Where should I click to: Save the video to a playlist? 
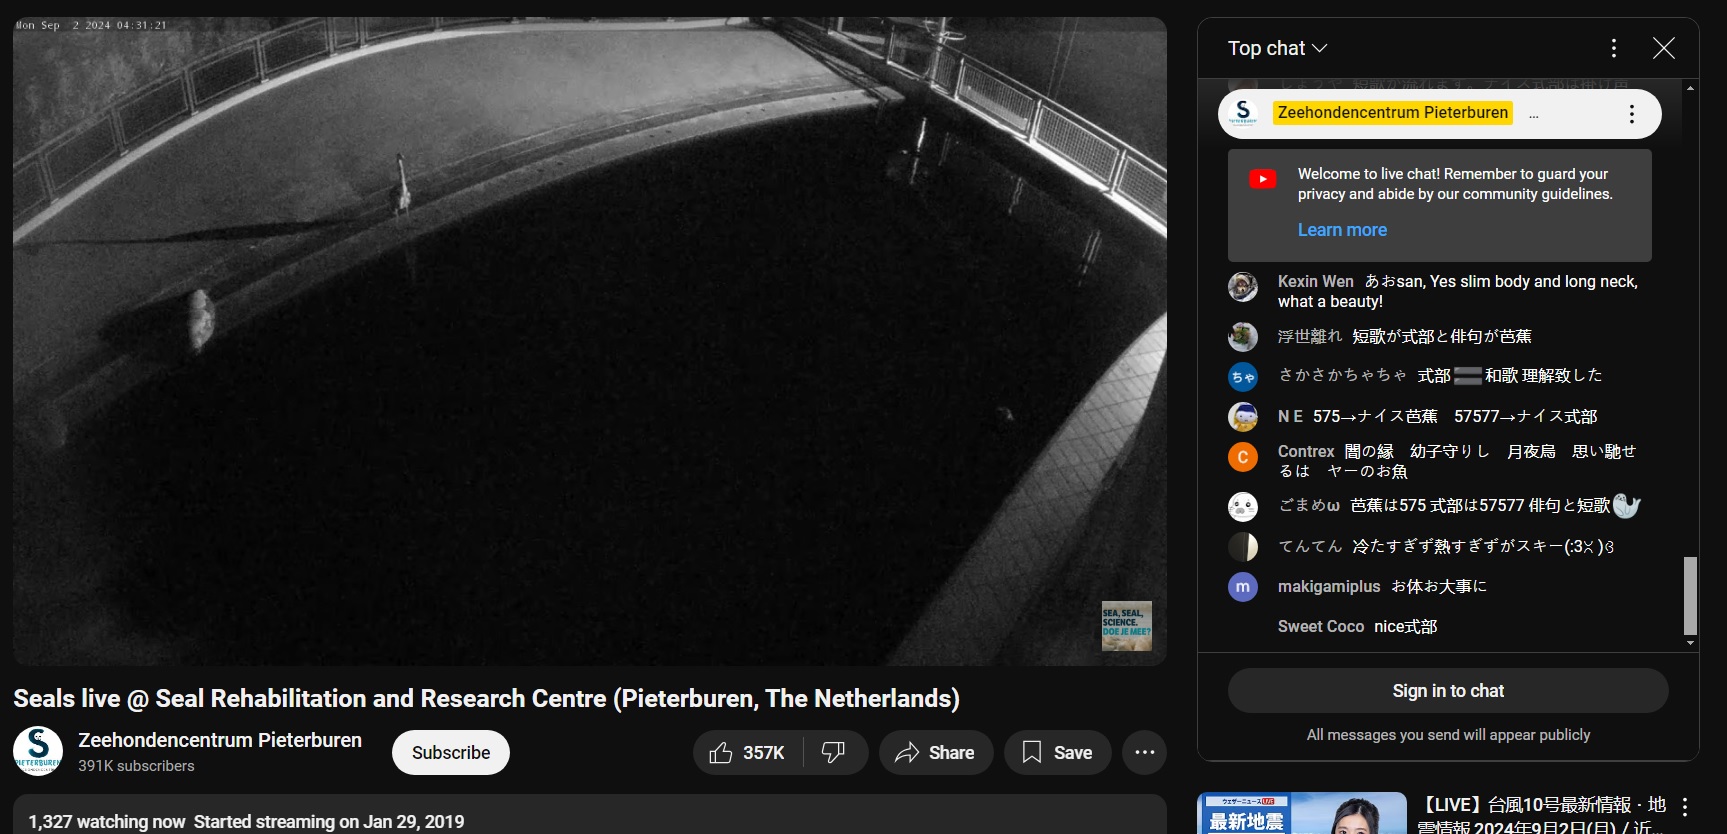[1057, 753]
